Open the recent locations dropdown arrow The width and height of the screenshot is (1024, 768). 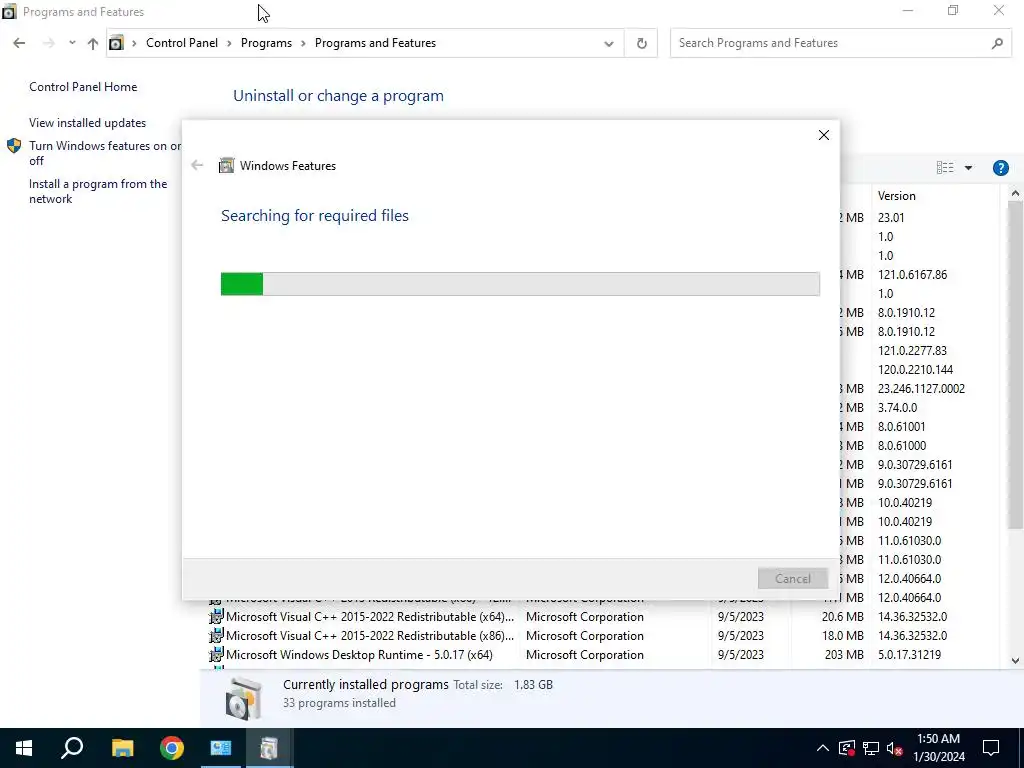pos(72,43)
